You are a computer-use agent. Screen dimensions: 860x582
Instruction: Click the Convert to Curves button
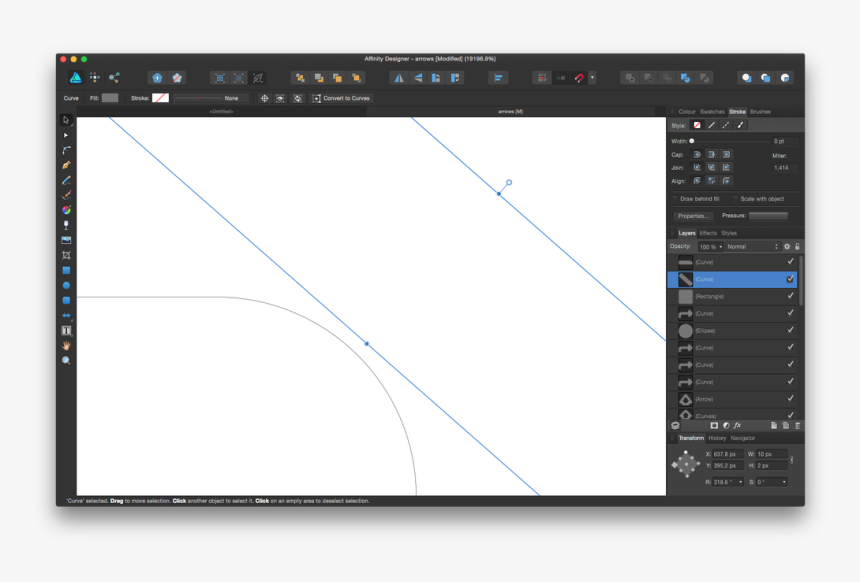340,98
